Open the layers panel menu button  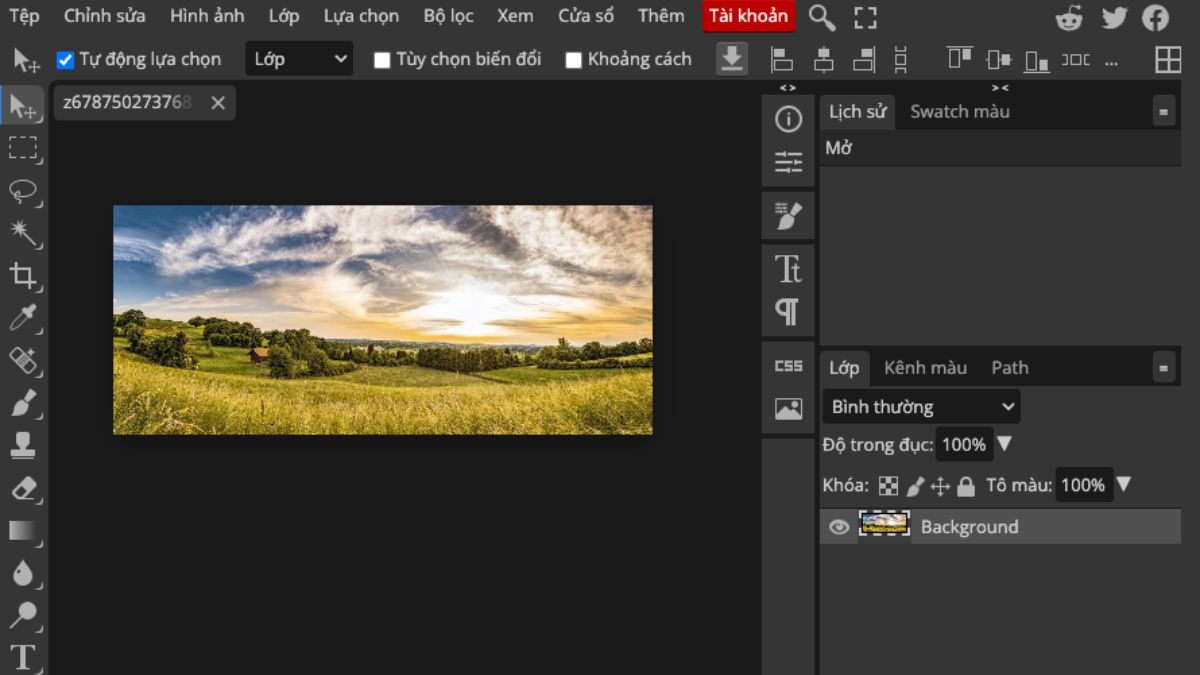1164,368
